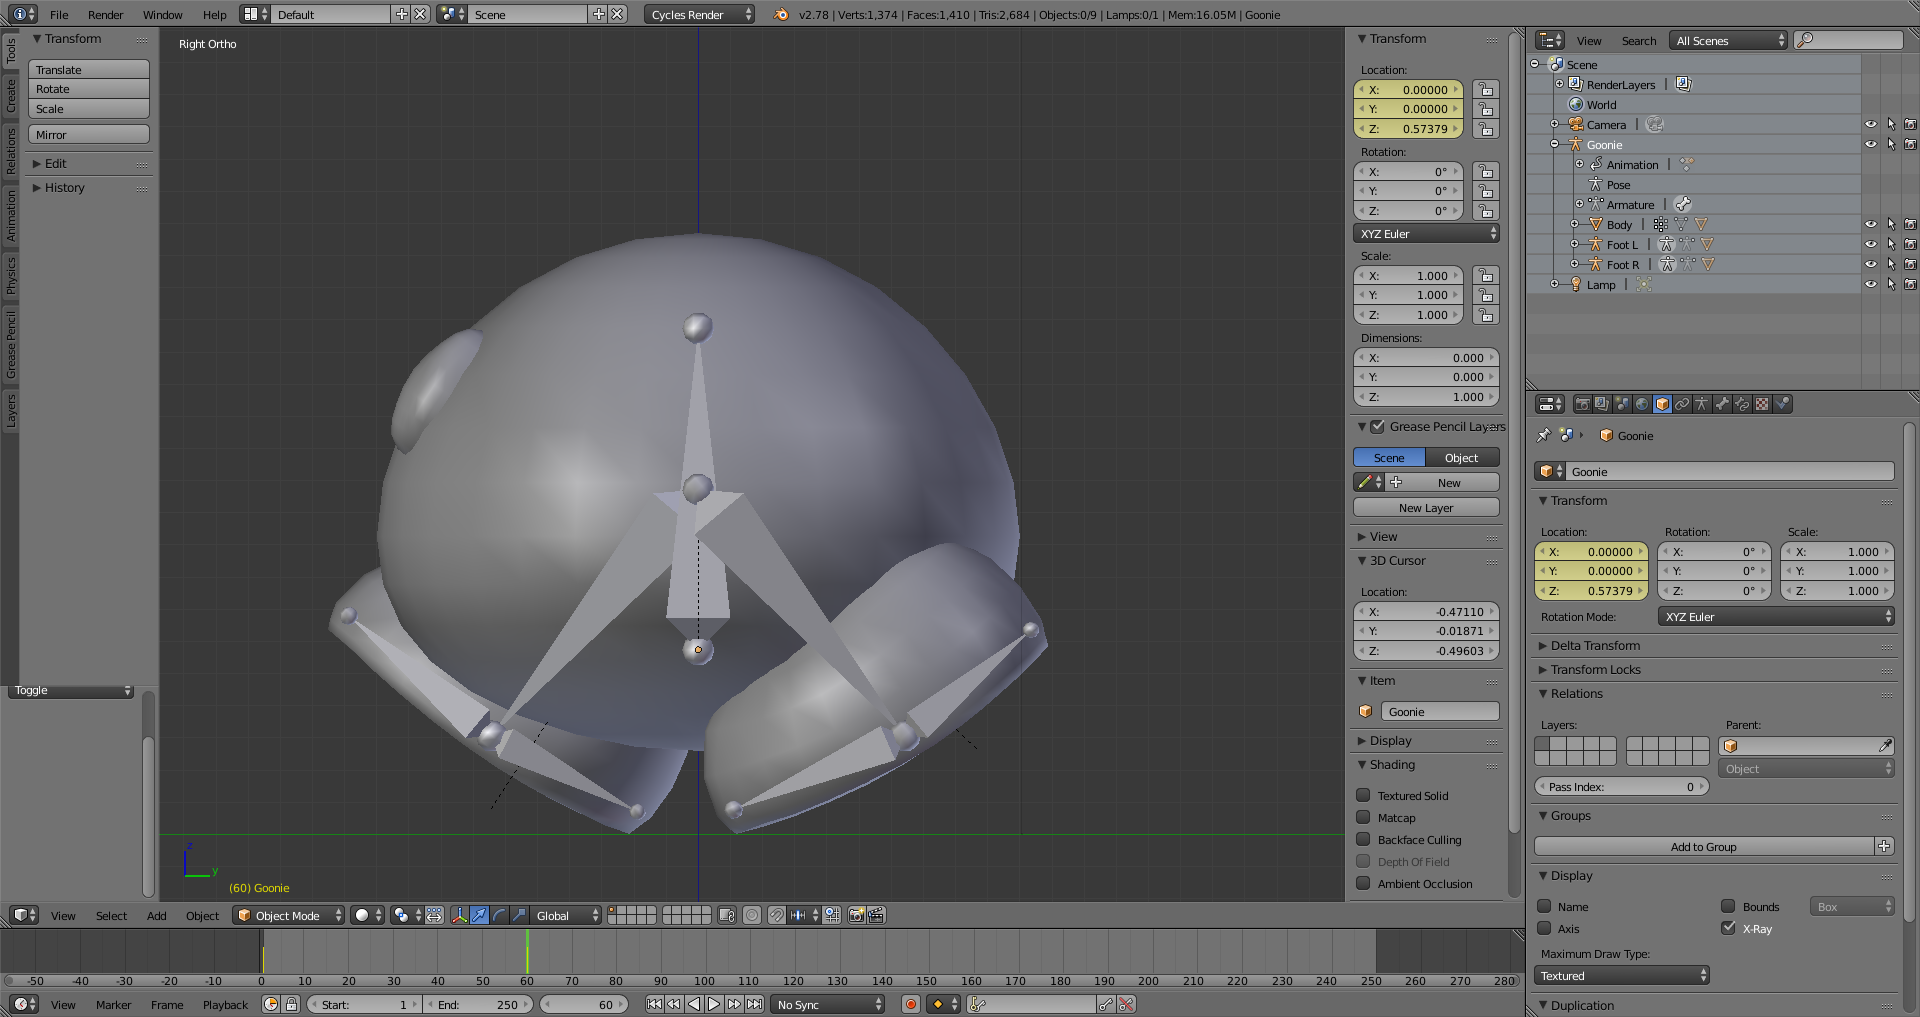Open the World properties tab (globe icon)

1642,404
